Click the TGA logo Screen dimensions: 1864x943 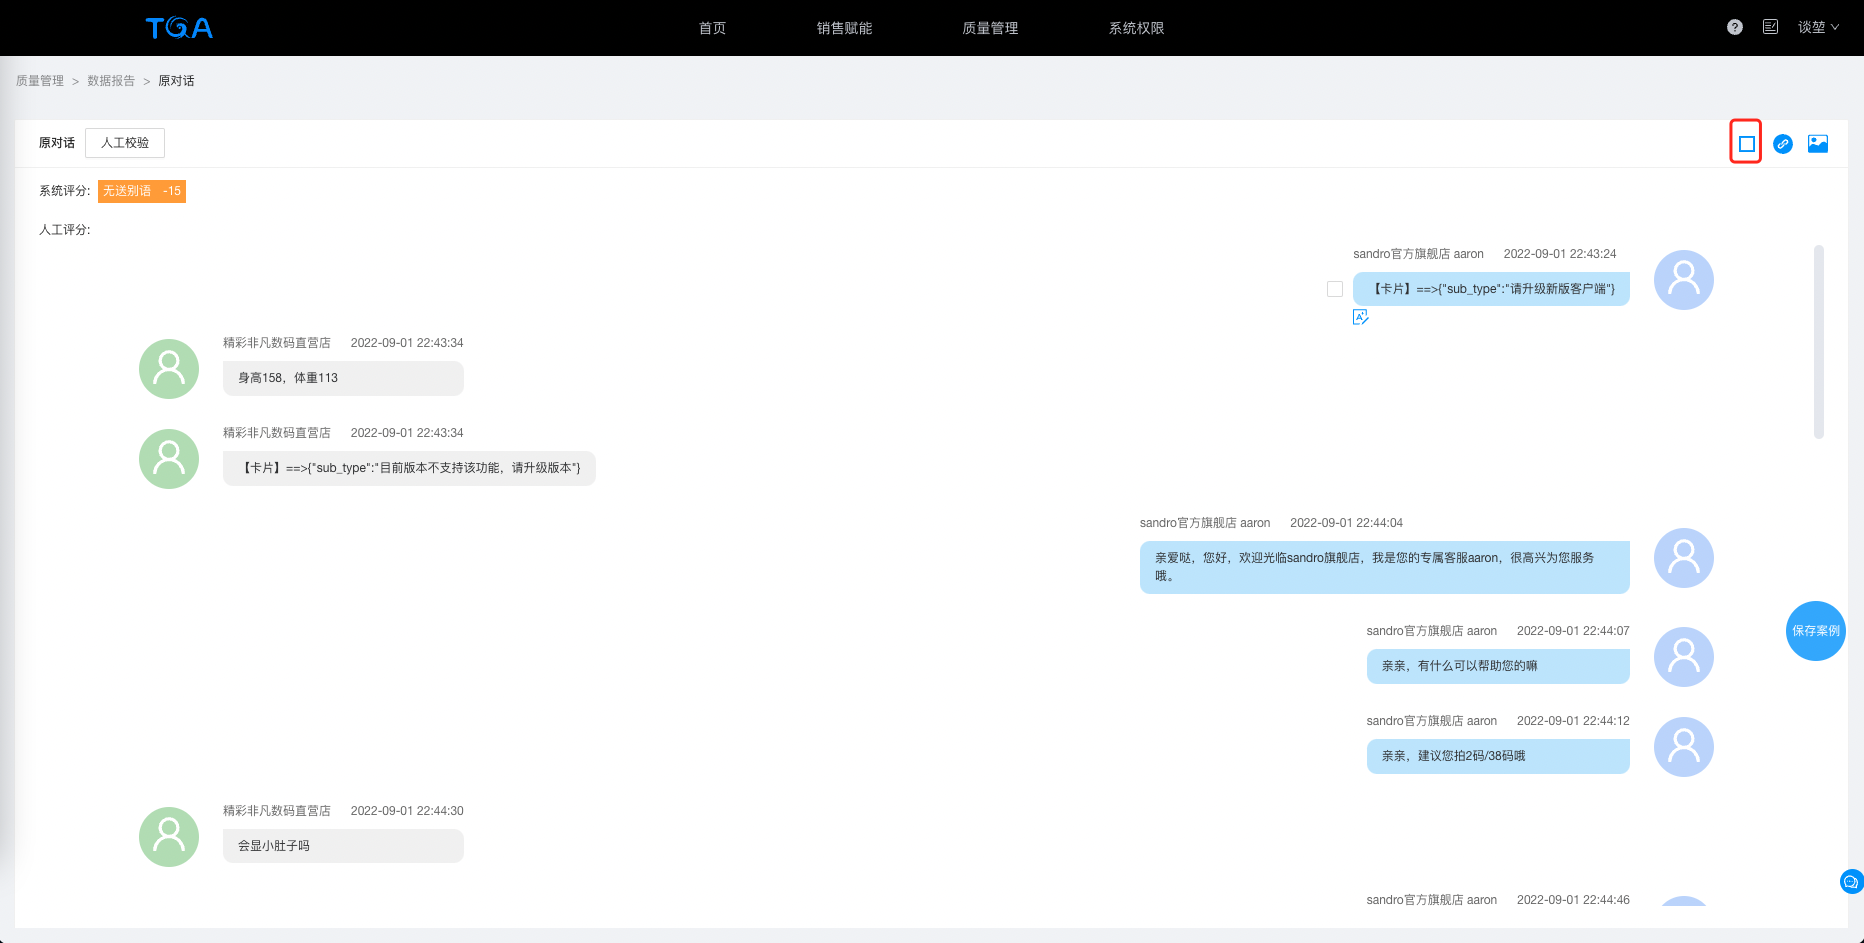[x=179, y=28]
